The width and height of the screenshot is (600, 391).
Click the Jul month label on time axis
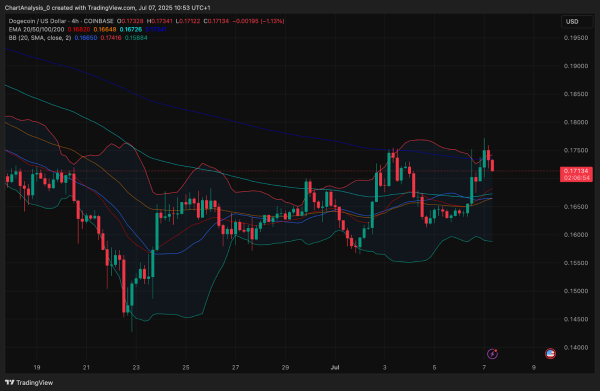click(x=335, y=367)
